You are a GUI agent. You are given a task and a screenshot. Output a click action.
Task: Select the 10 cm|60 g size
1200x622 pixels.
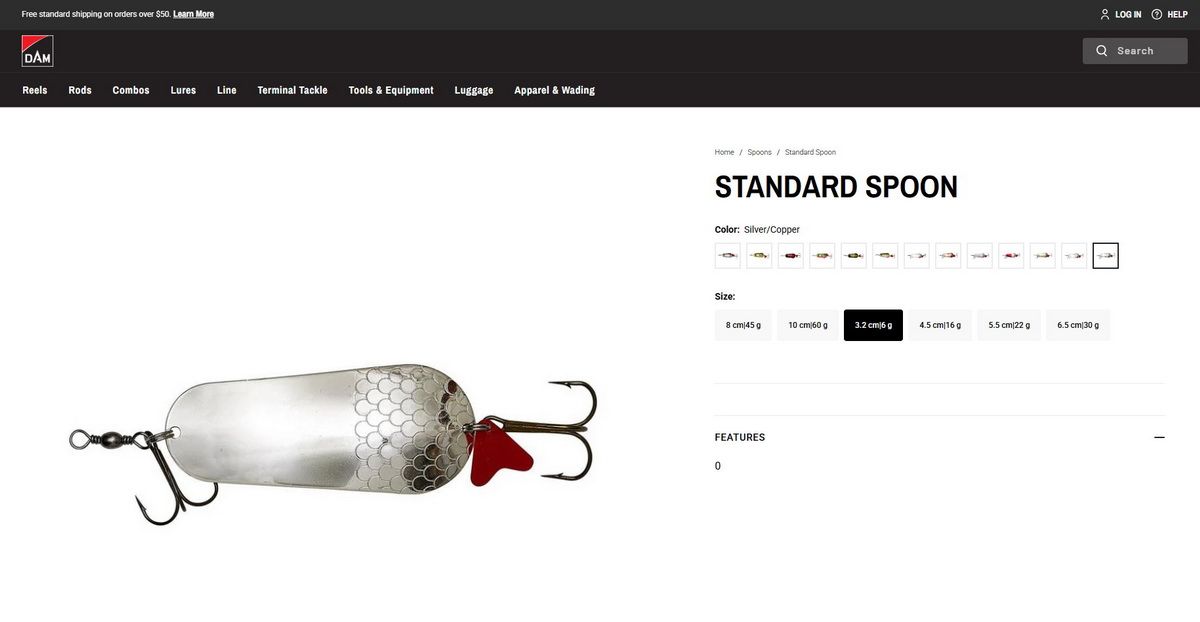[x=808, y=325]
